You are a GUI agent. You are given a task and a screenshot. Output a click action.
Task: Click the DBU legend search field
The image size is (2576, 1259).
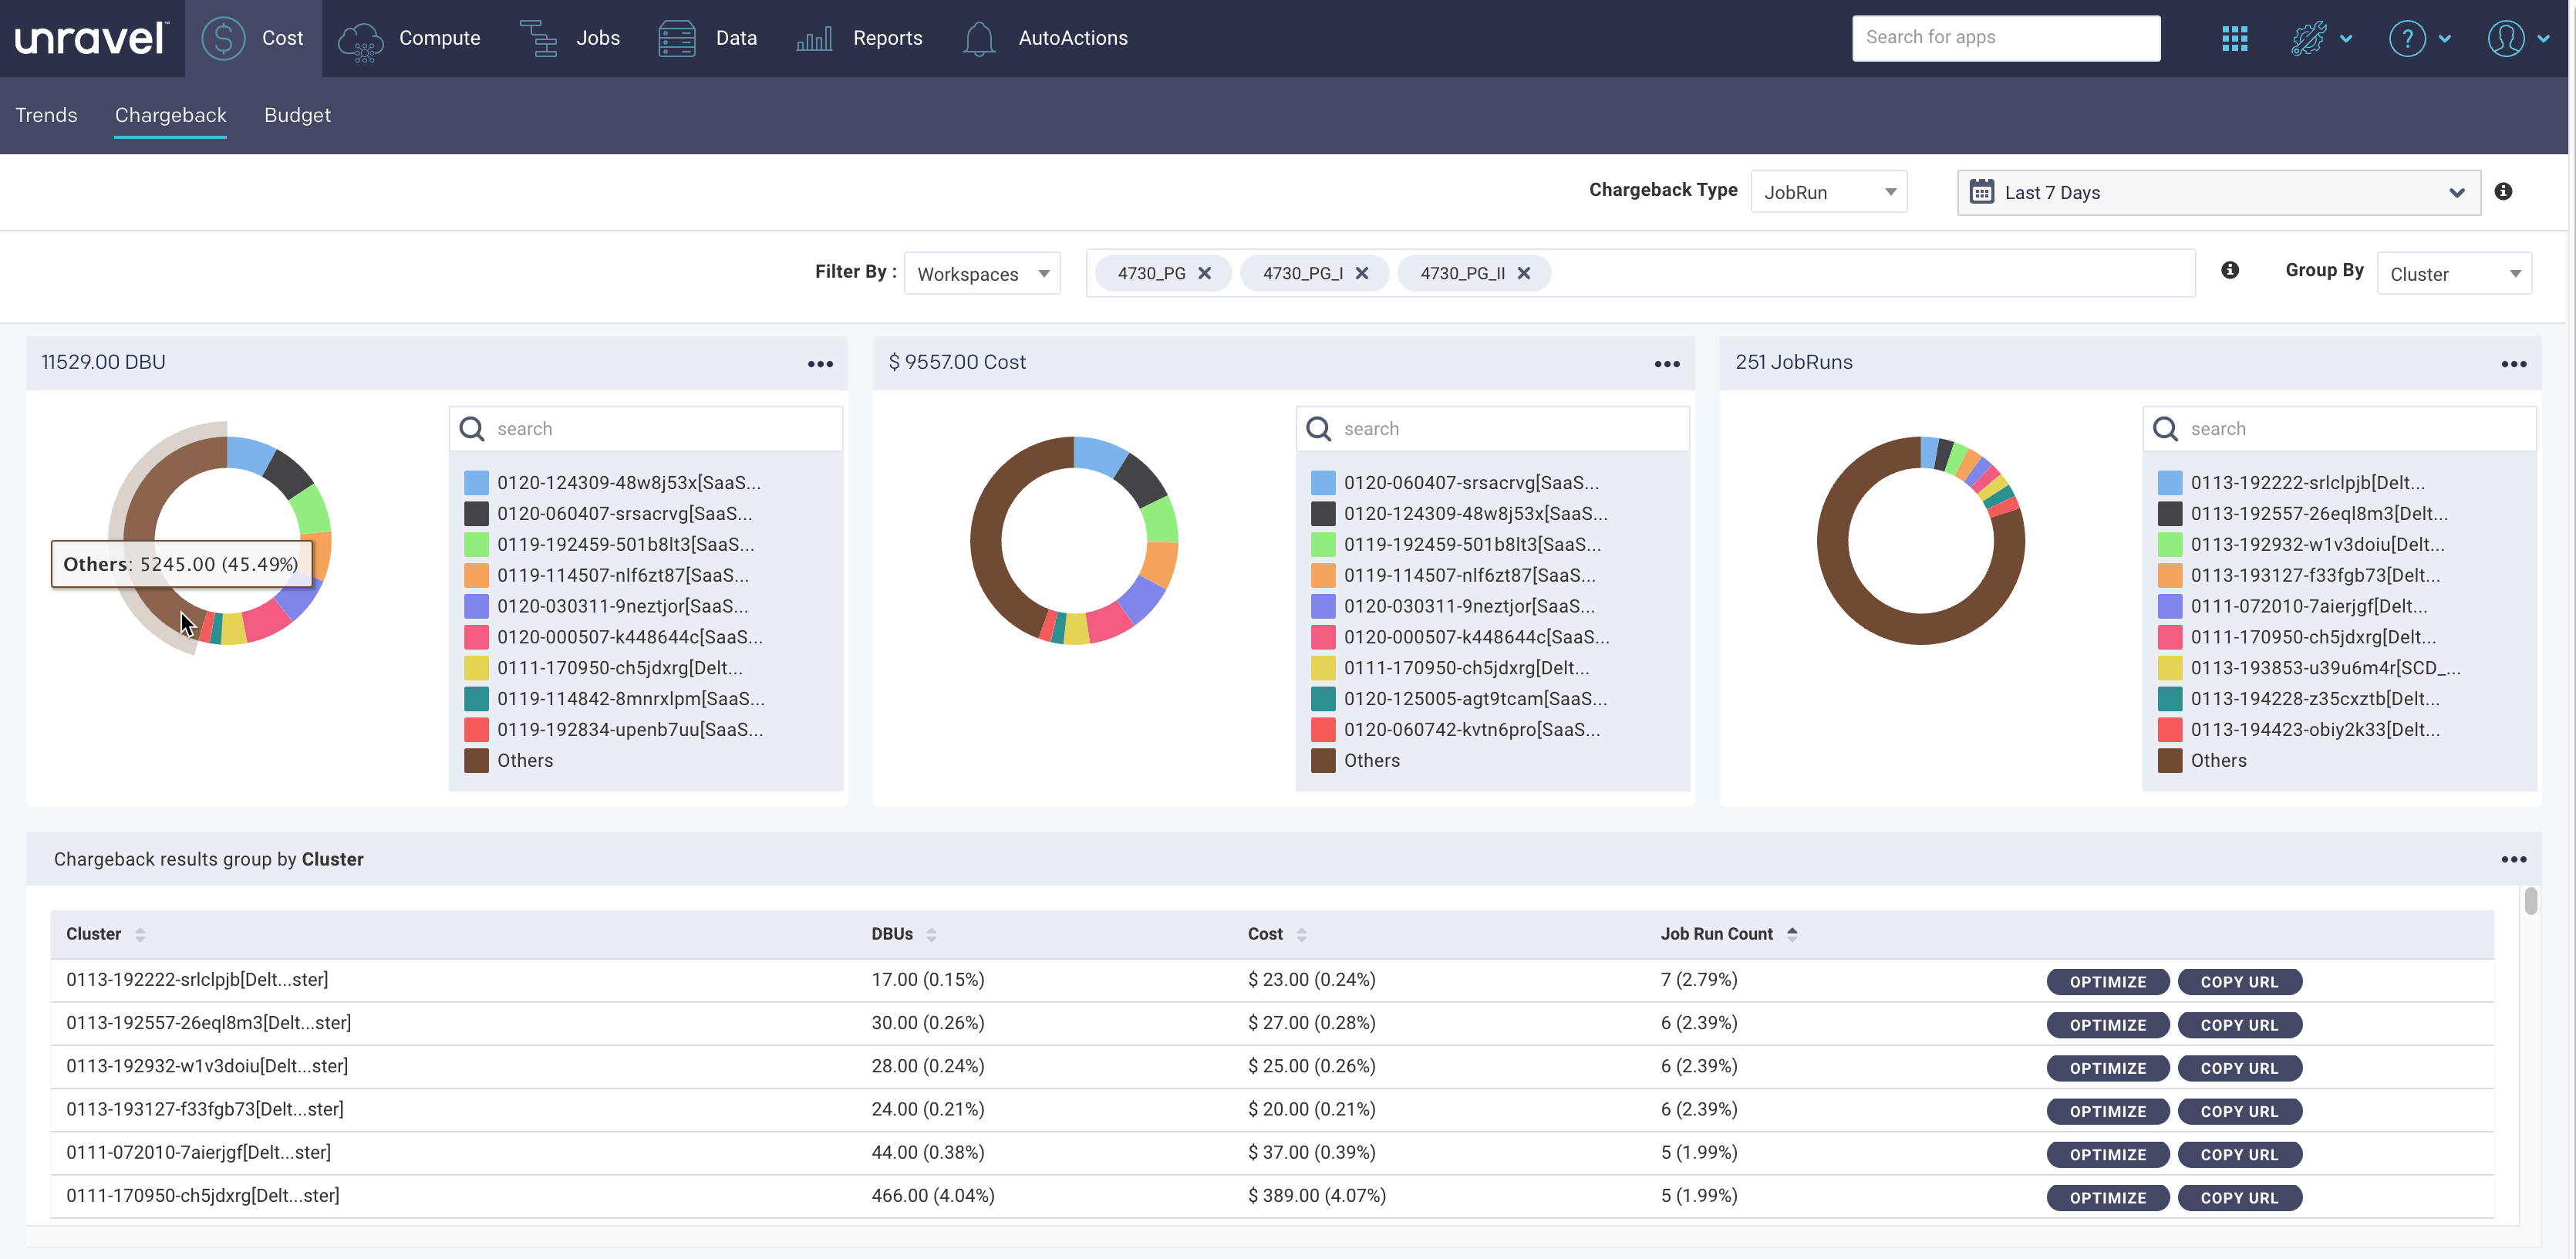[646, 429]
